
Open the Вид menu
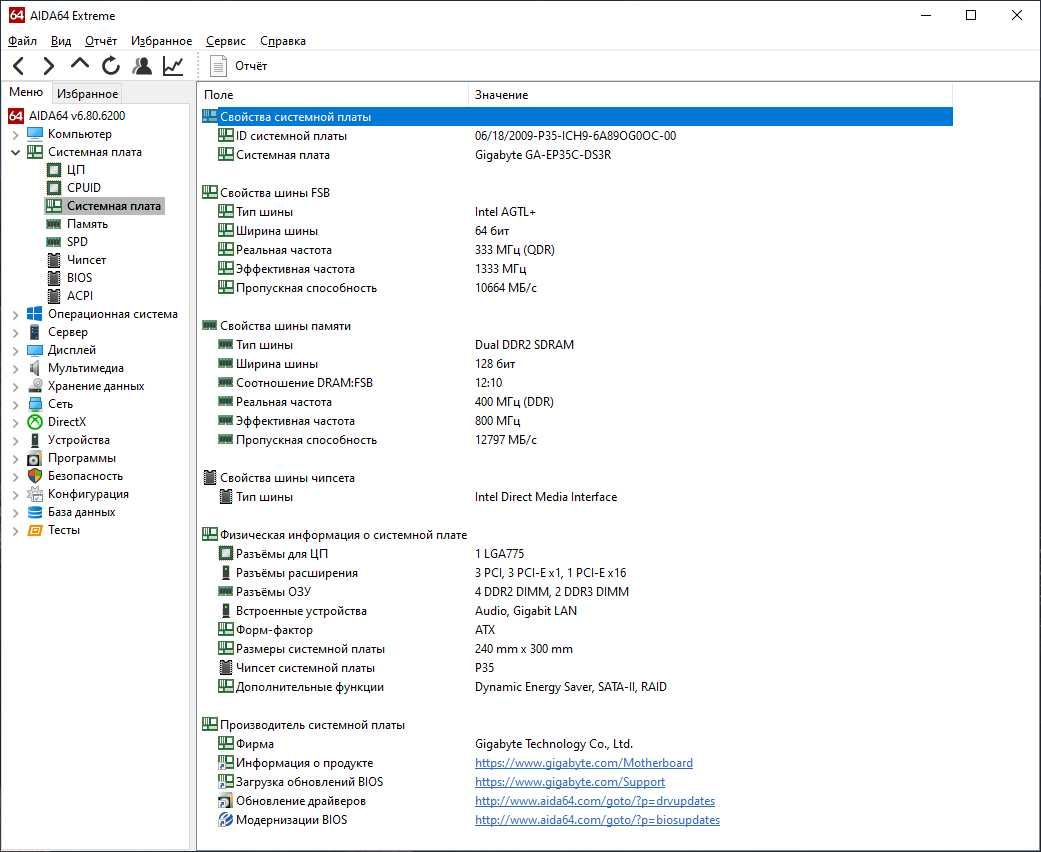tap(61, 41)
